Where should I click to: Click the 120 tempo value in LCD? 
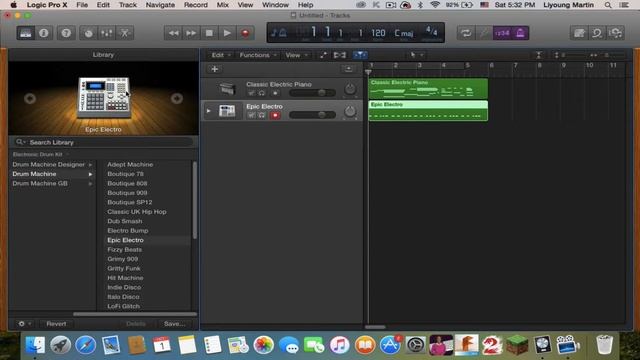378,33
